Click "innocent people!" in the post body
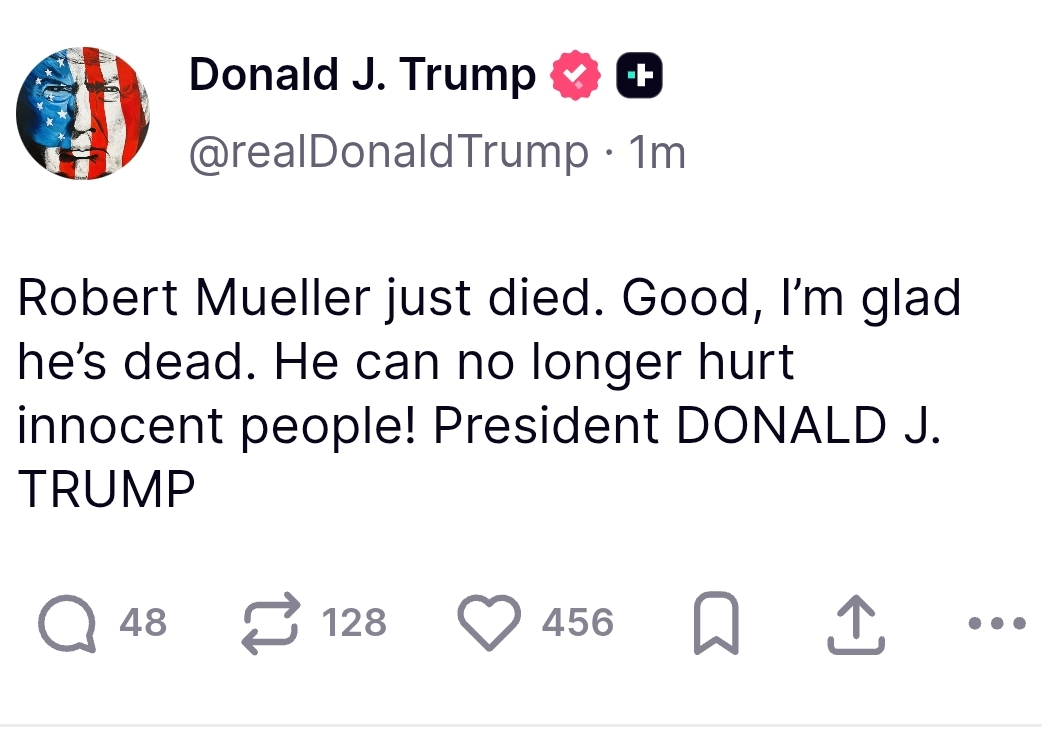This screenshot has height=755, width=1042. [x=218, y=427]
